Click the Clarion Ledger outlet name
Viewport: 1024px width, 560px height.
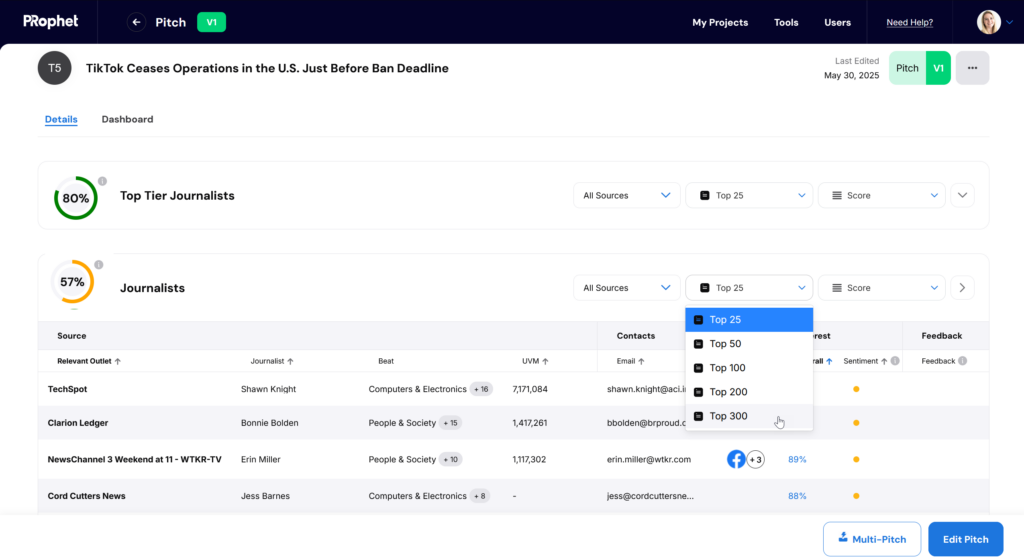click(78, 423)
